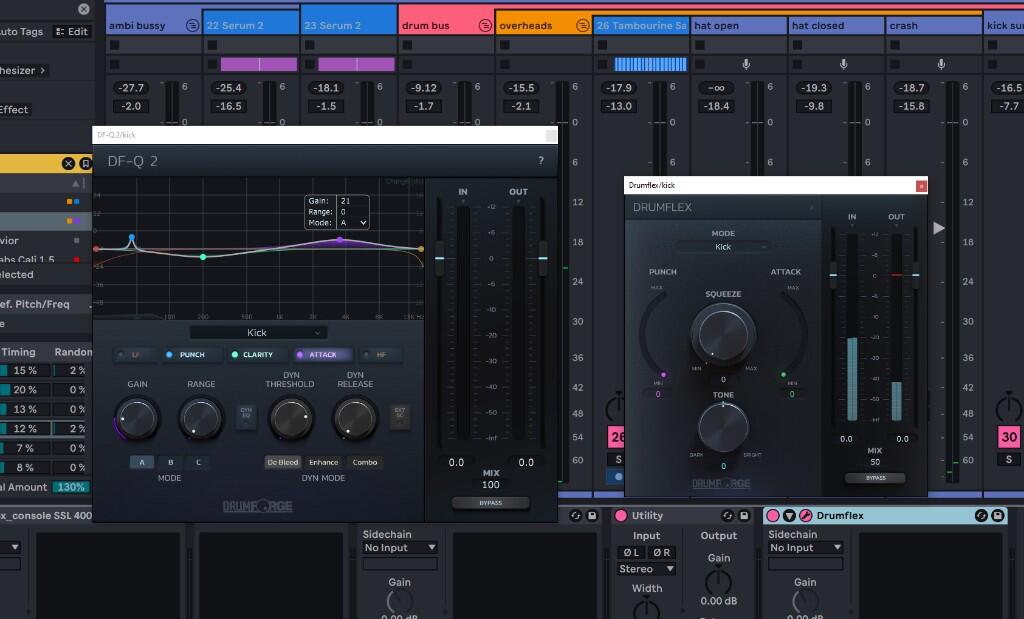Select 22 Serum 2 track header
The image size is (1024, 619).
pyautogui.click(x=251, y=25)
